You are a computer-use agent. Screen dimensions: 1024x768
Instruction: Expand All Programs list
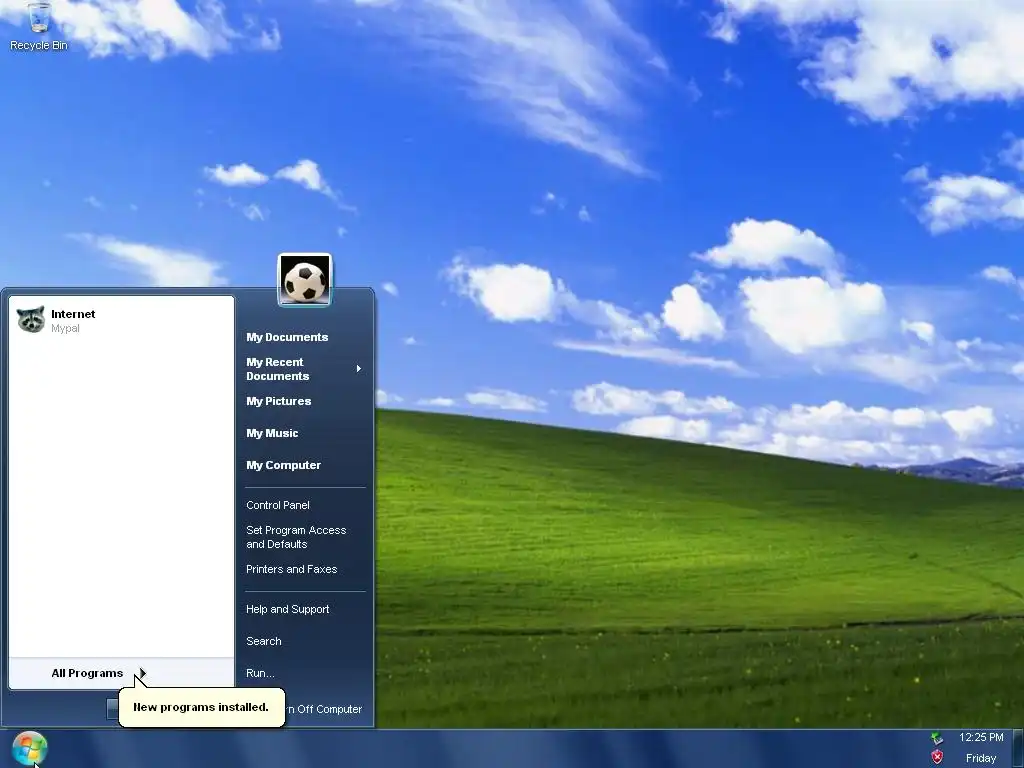(121, 673)
